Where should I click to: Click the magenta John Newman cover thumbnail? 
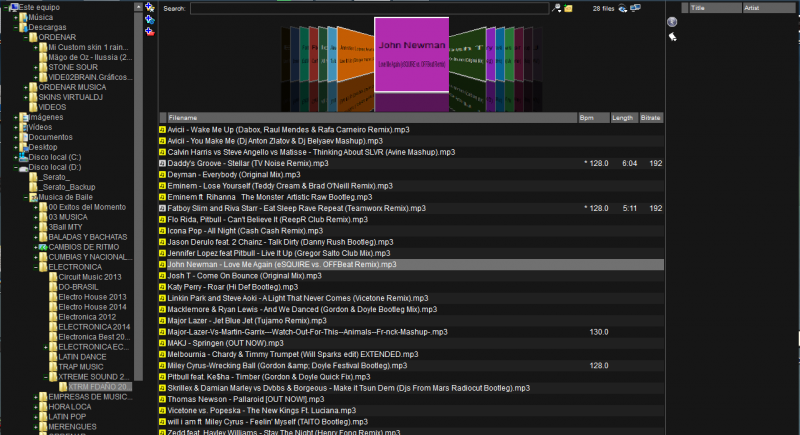[x=412, y=55]
